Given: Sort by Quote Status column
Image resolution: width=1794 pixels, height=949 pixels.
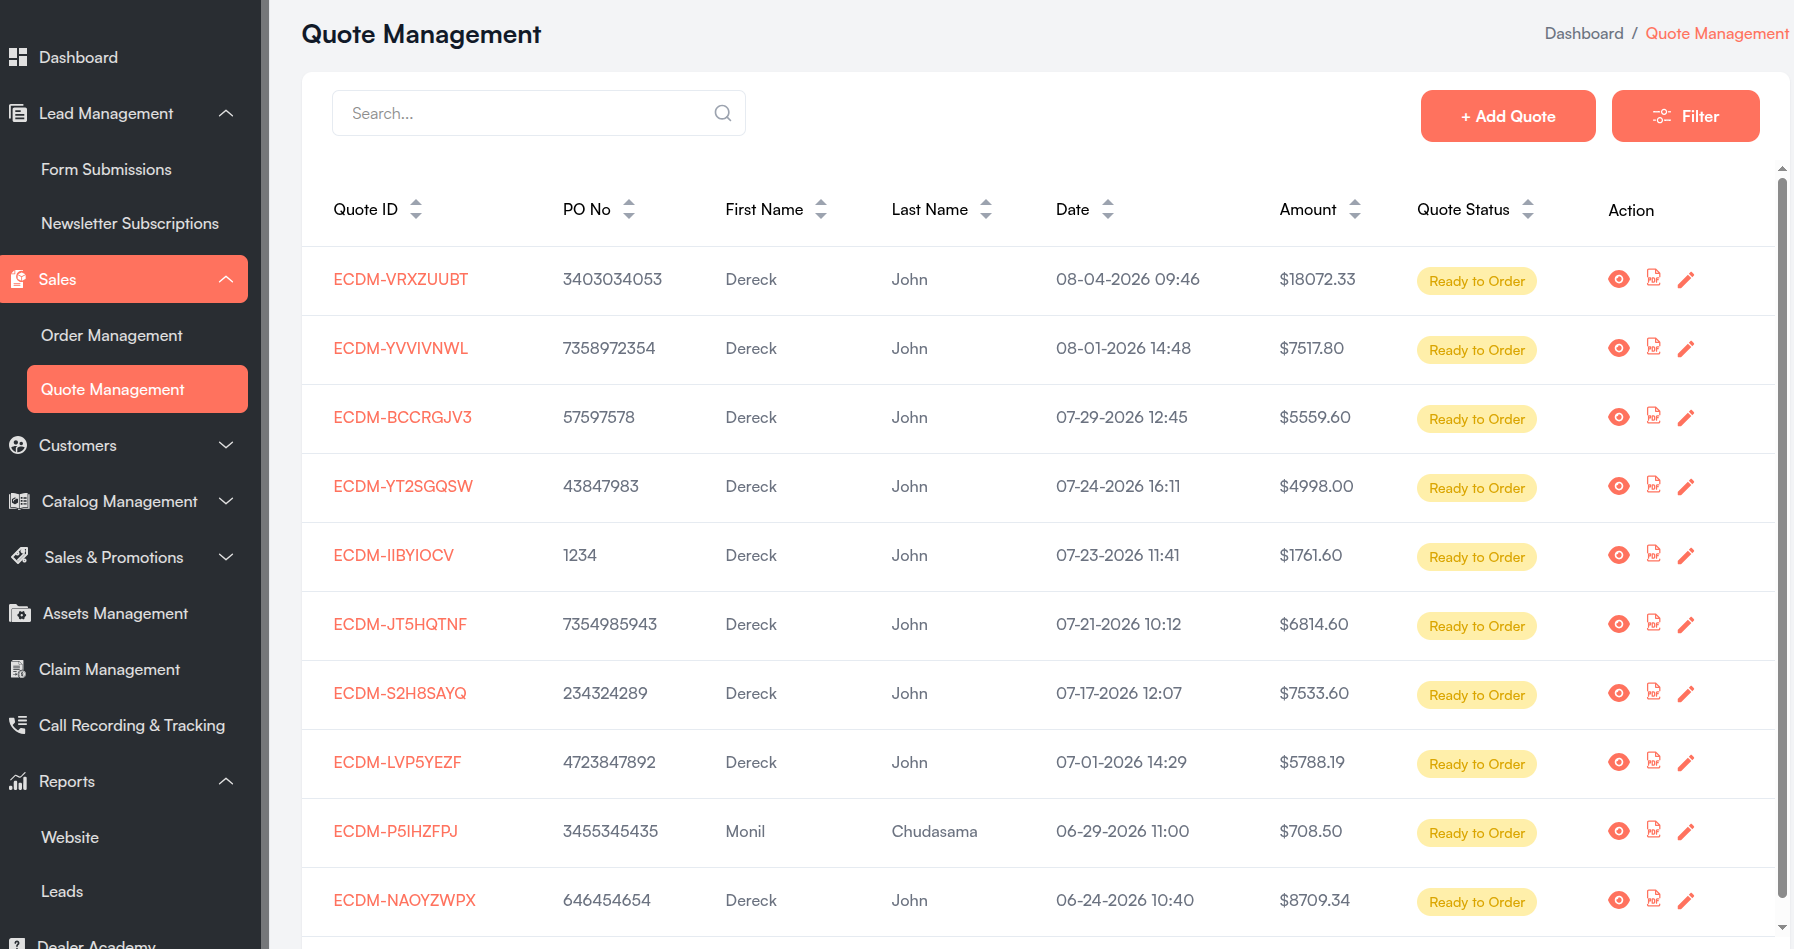Looking at the screenshot, I should (x=1528, y=209).
